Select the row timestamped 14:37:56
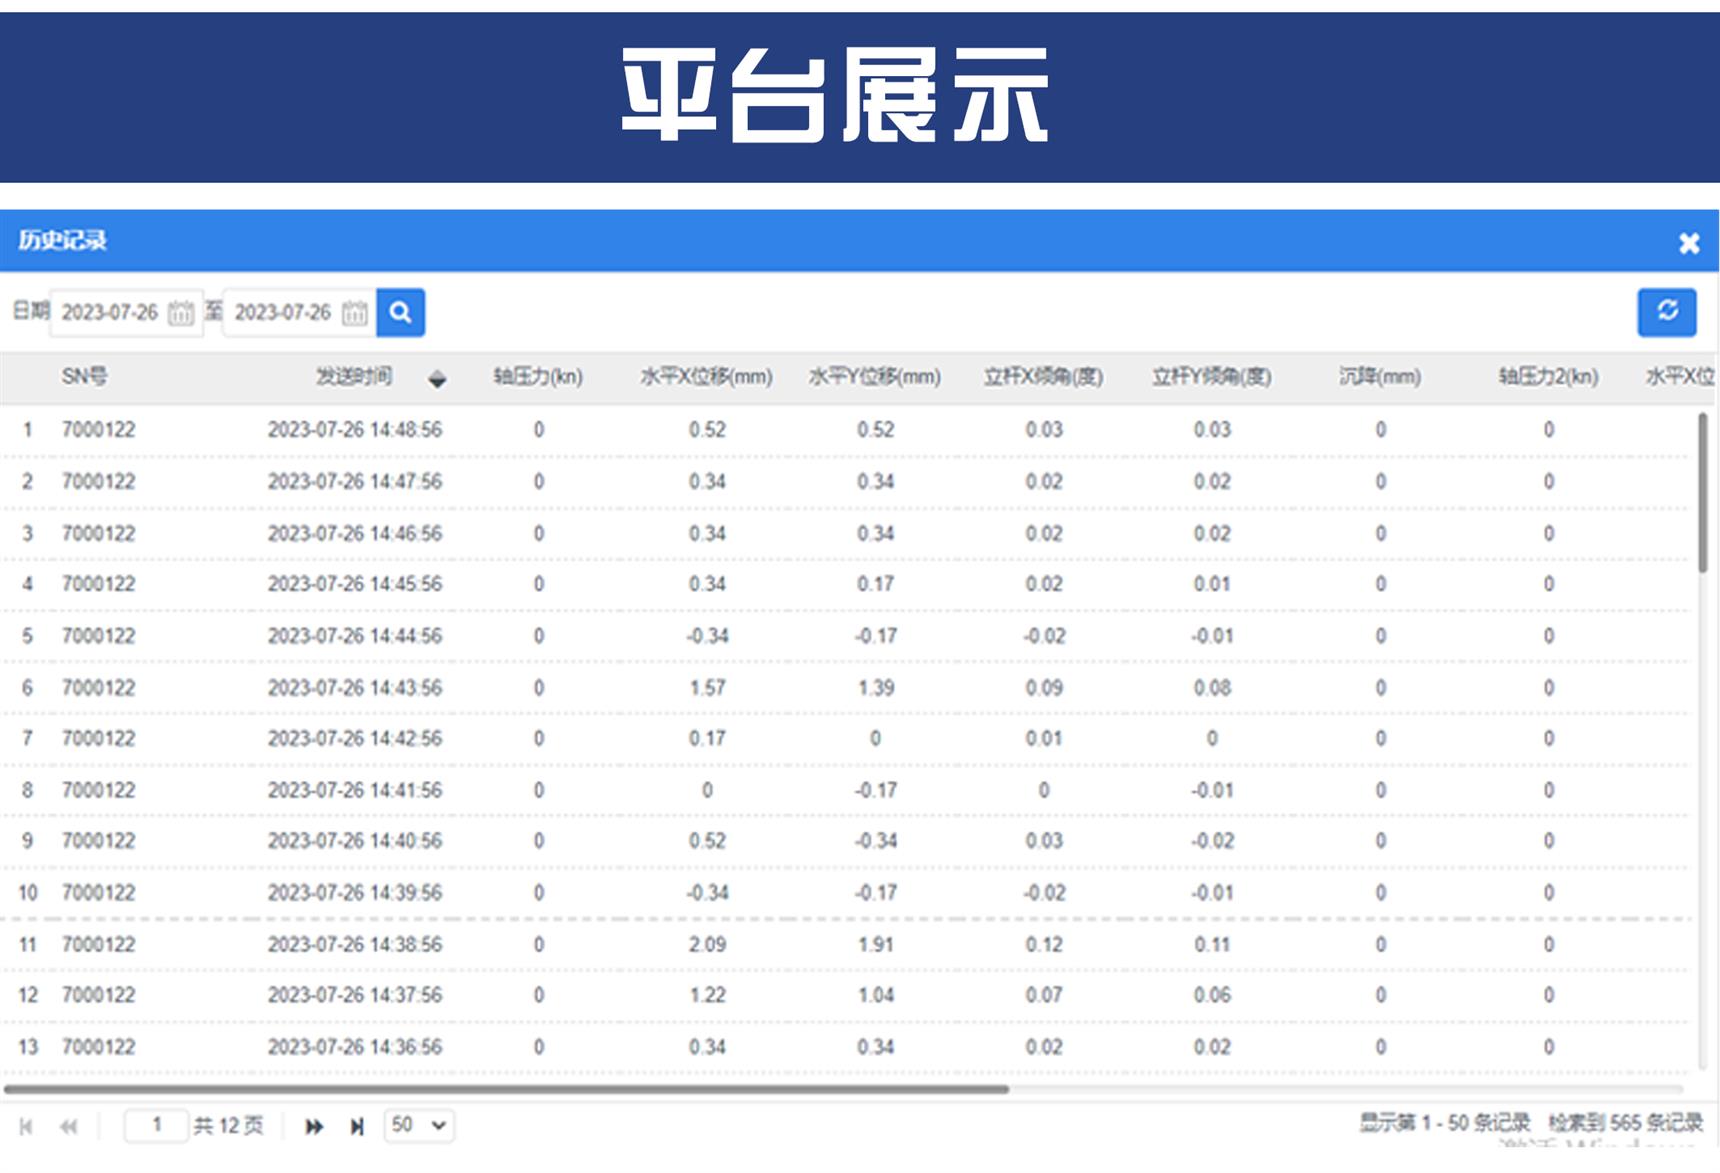 (845, 996)
